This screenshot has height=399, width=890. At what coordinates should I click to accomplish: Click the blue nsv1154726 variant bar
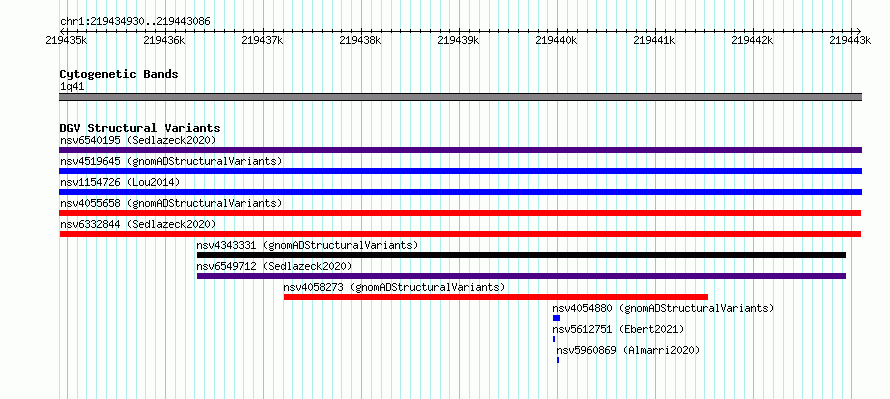[x=460, y=192]
